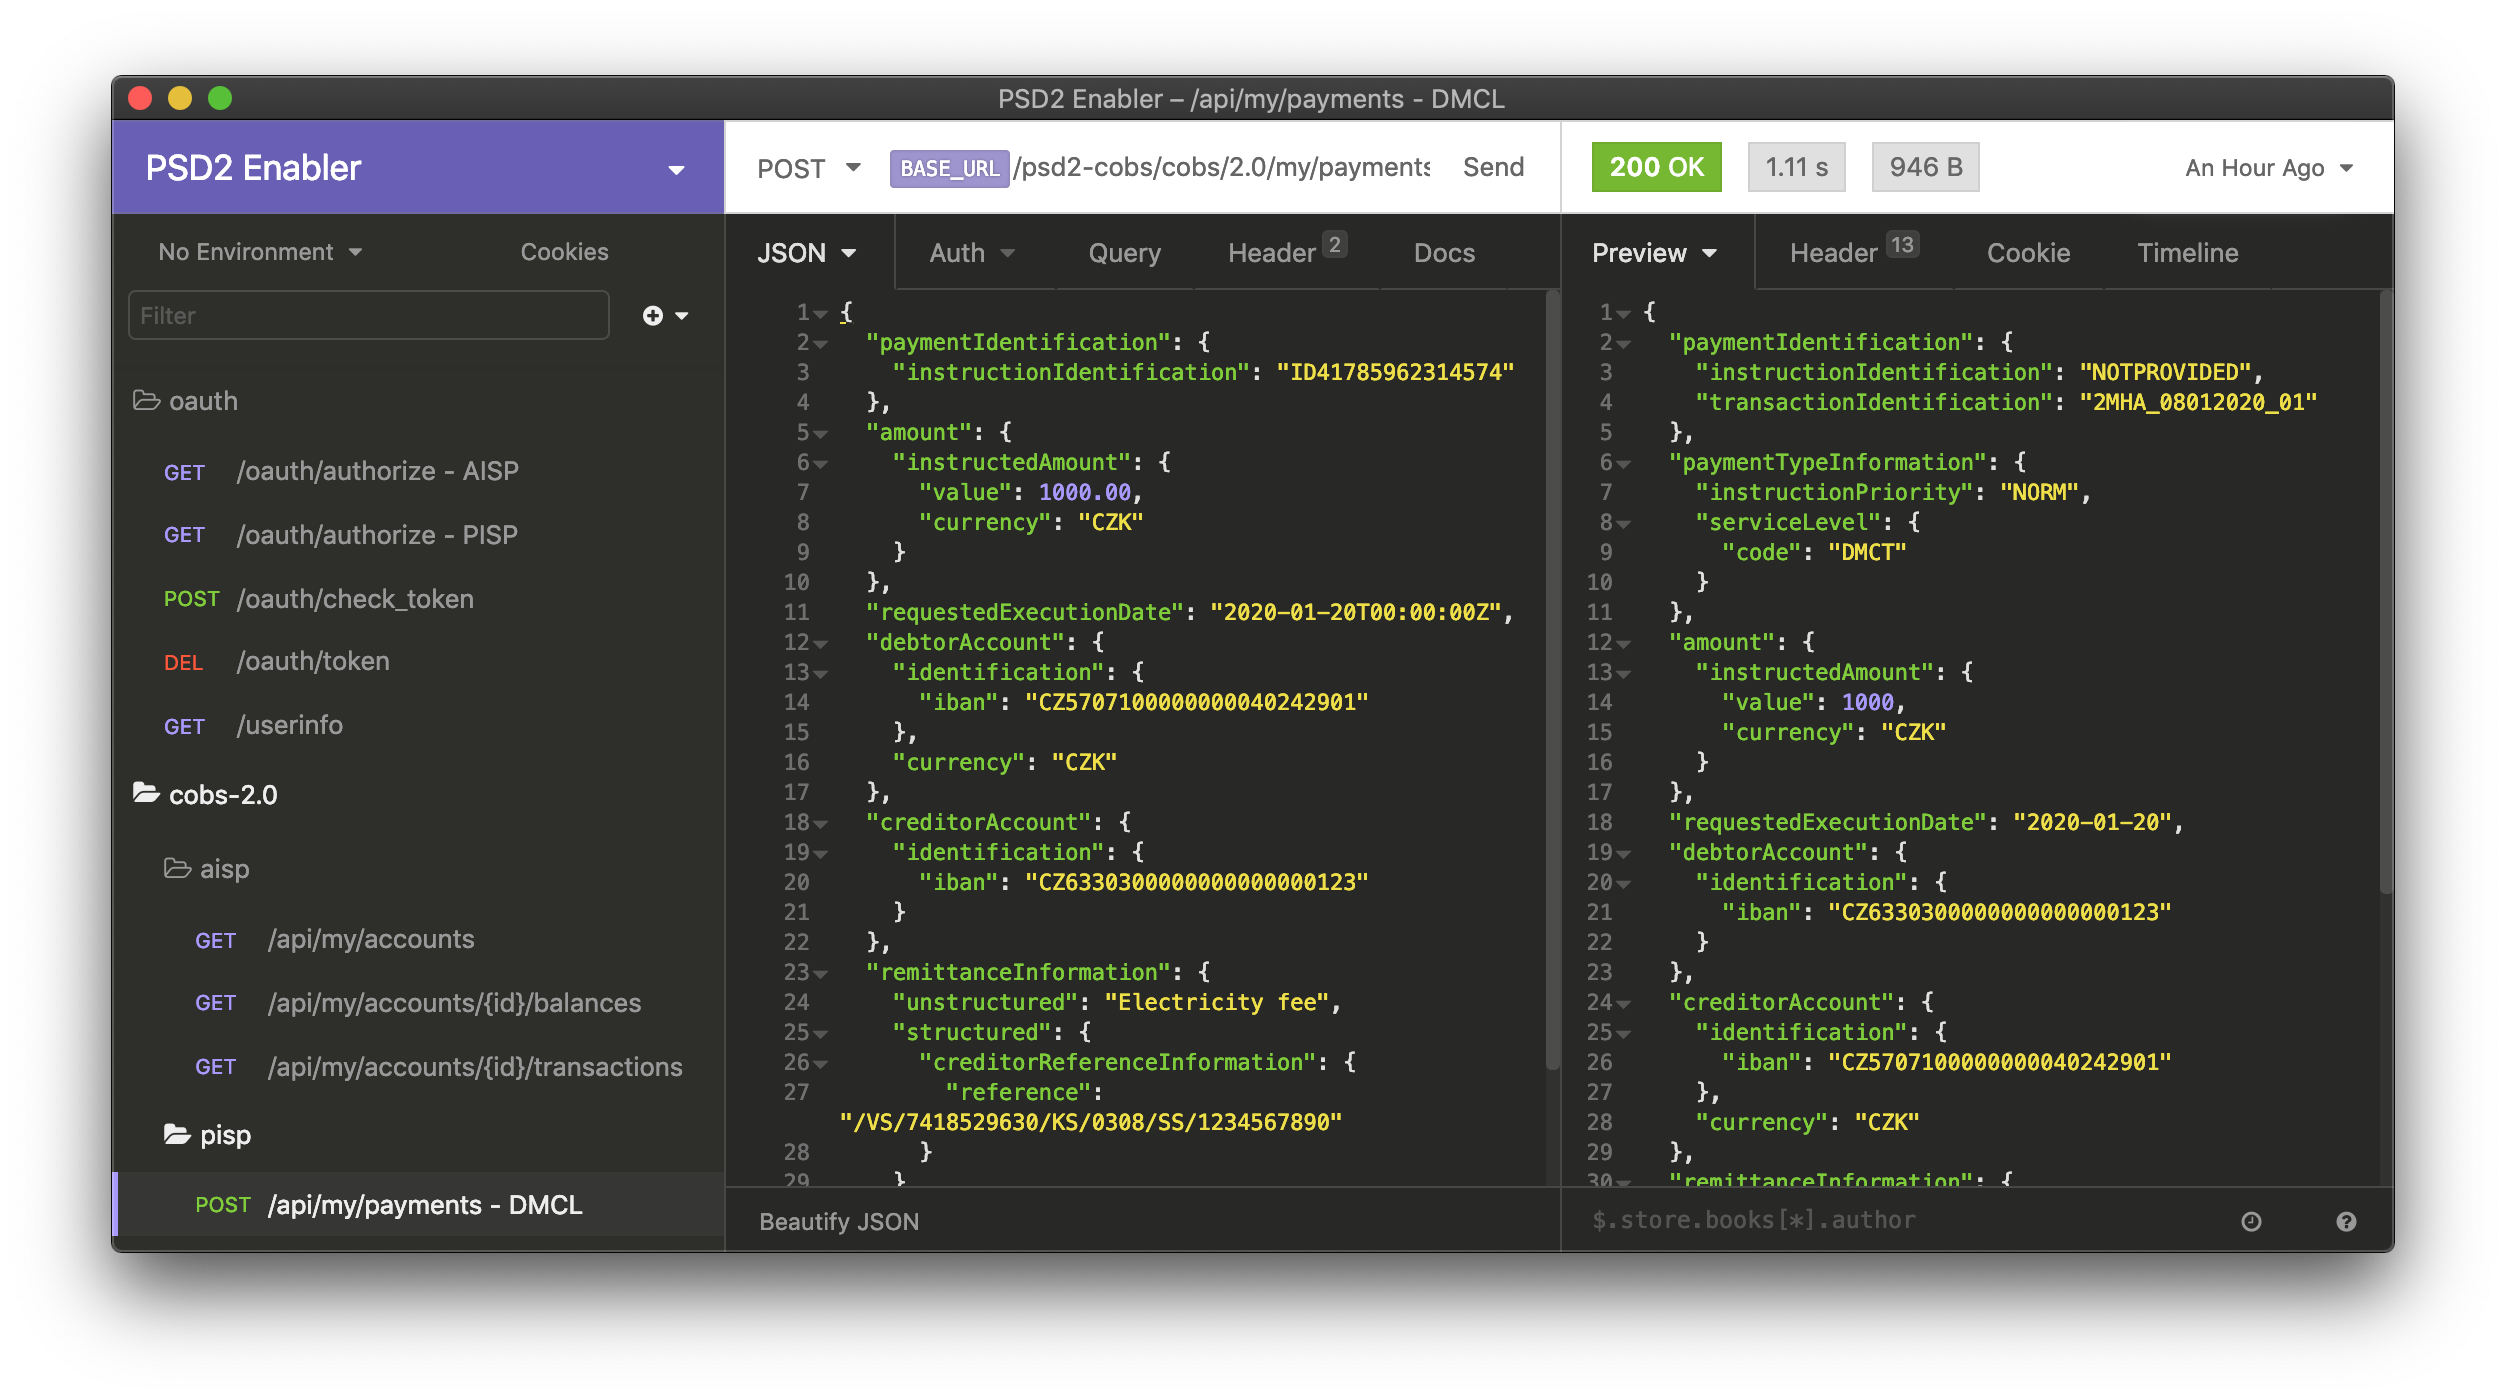Click the "Electricity fee" value in request body
The width and height of the screenshot is (2506, 1400).
[1217, 1003]
